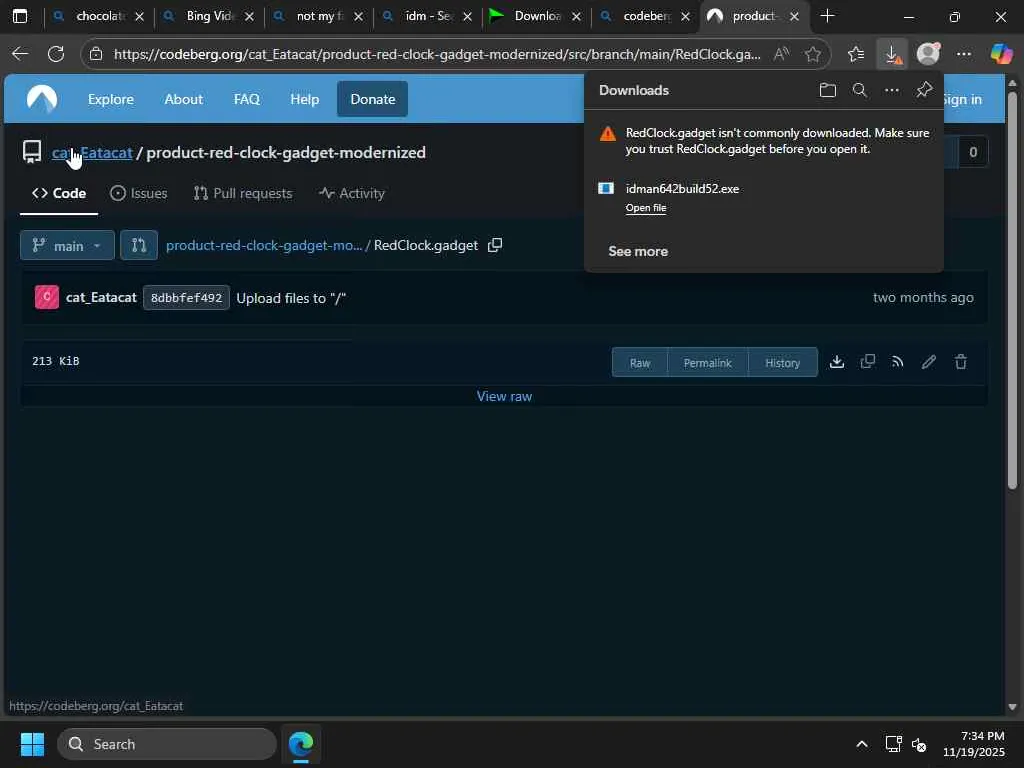Click the History button
Screen dimensions: 1024x768
tap(782, 362)
